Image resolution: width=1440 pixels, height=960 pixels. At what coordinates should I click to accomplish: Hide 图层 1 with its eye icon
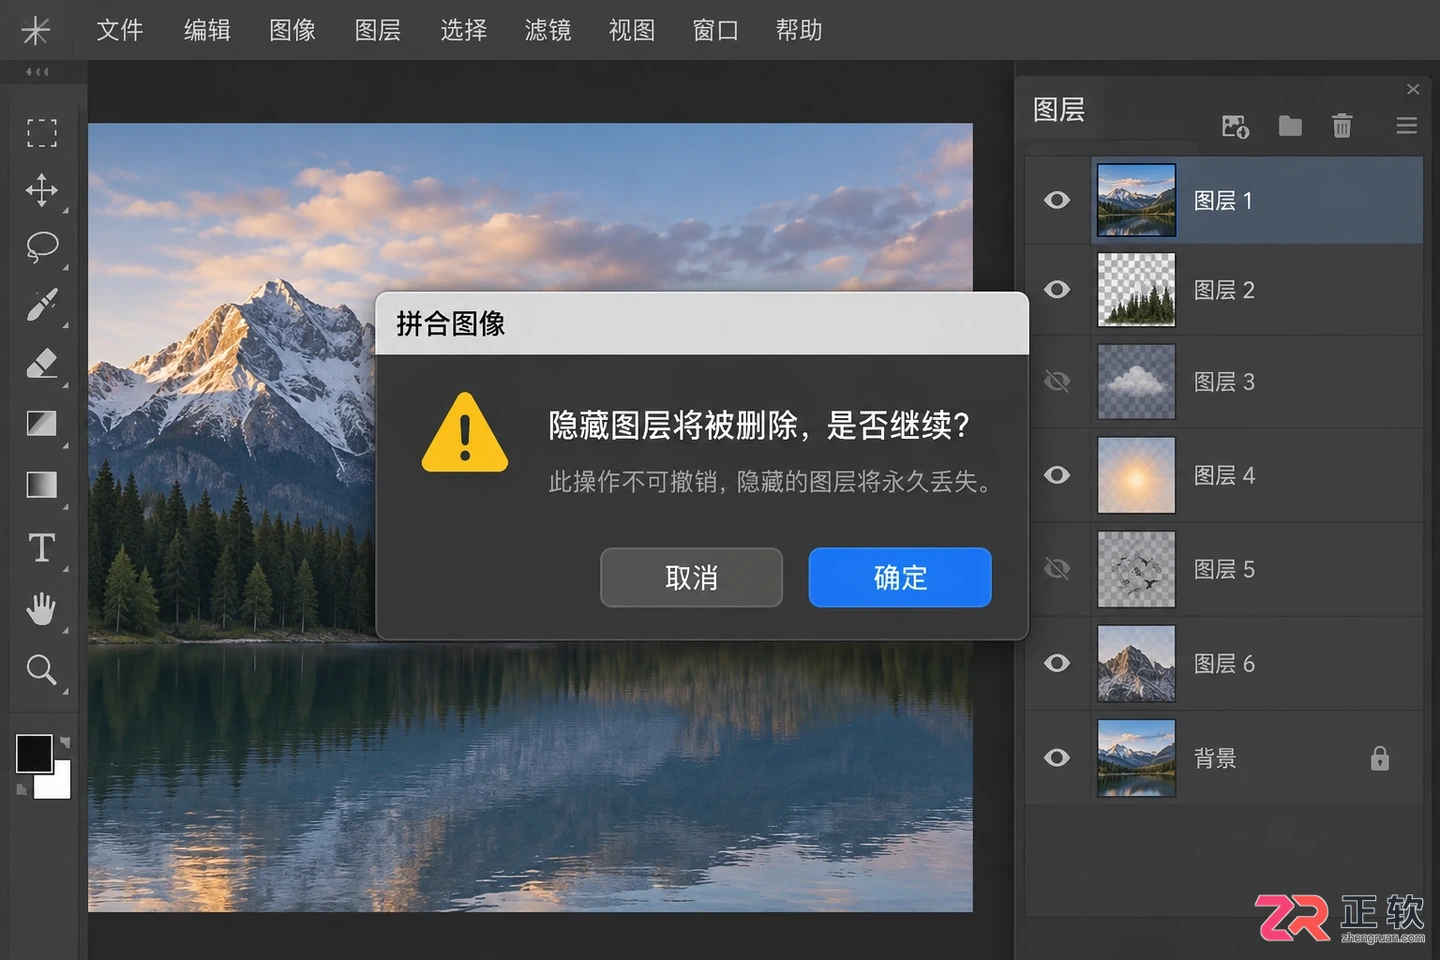point(1057,200)
